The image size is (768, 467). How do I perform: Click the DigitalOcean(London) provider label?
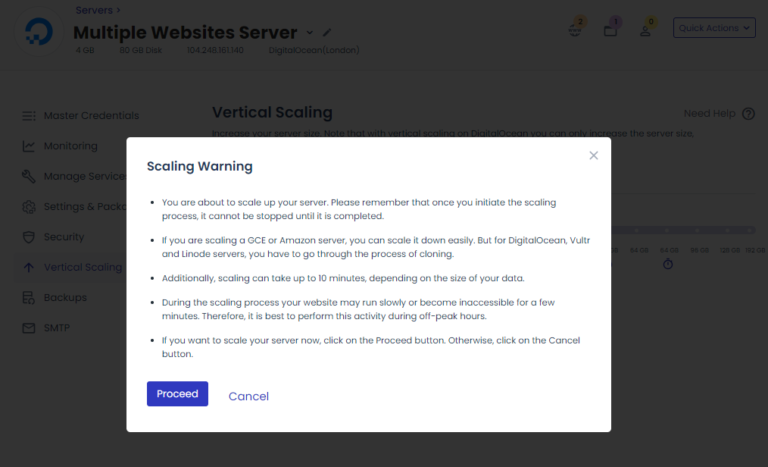(314, 50)
